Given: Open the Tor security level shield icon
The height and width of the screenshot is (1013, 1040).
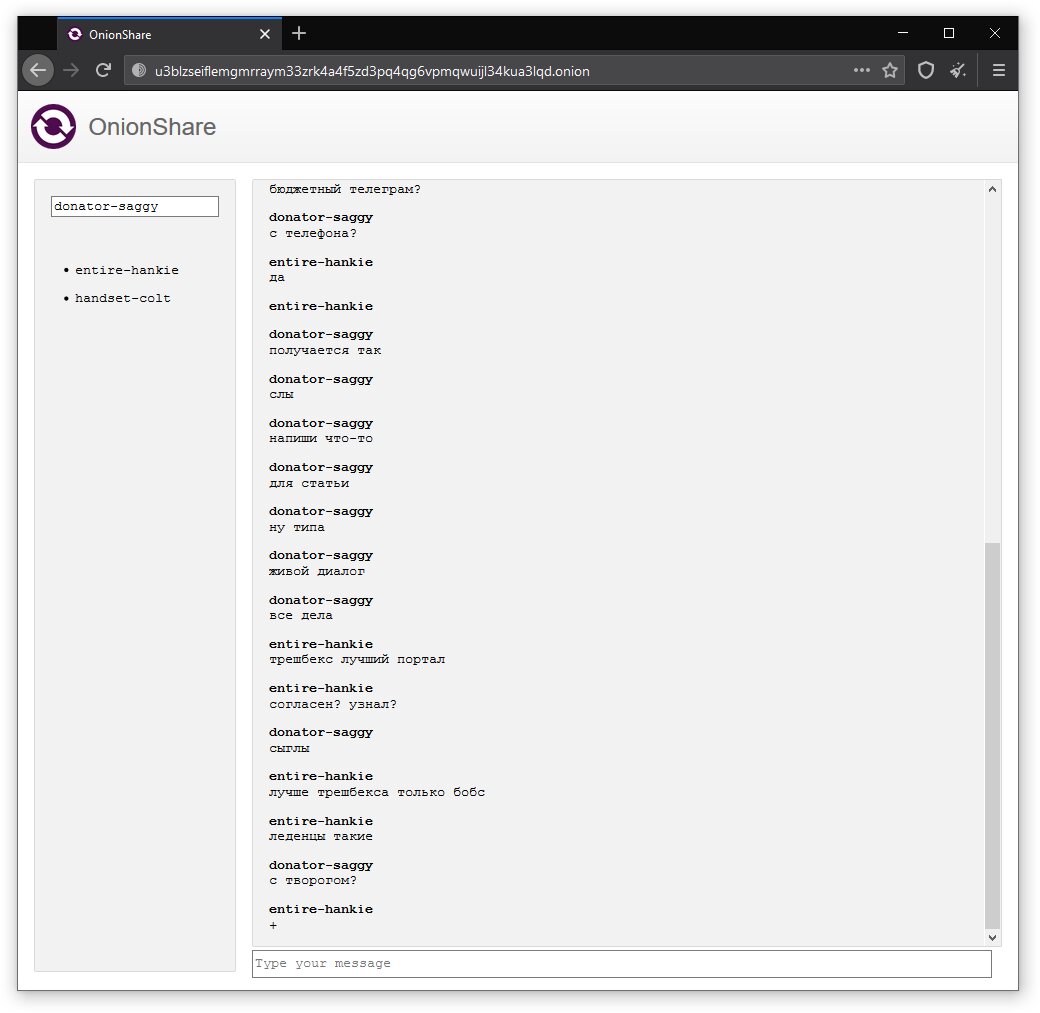Looking at the screenshot, I should coord(926,70).
